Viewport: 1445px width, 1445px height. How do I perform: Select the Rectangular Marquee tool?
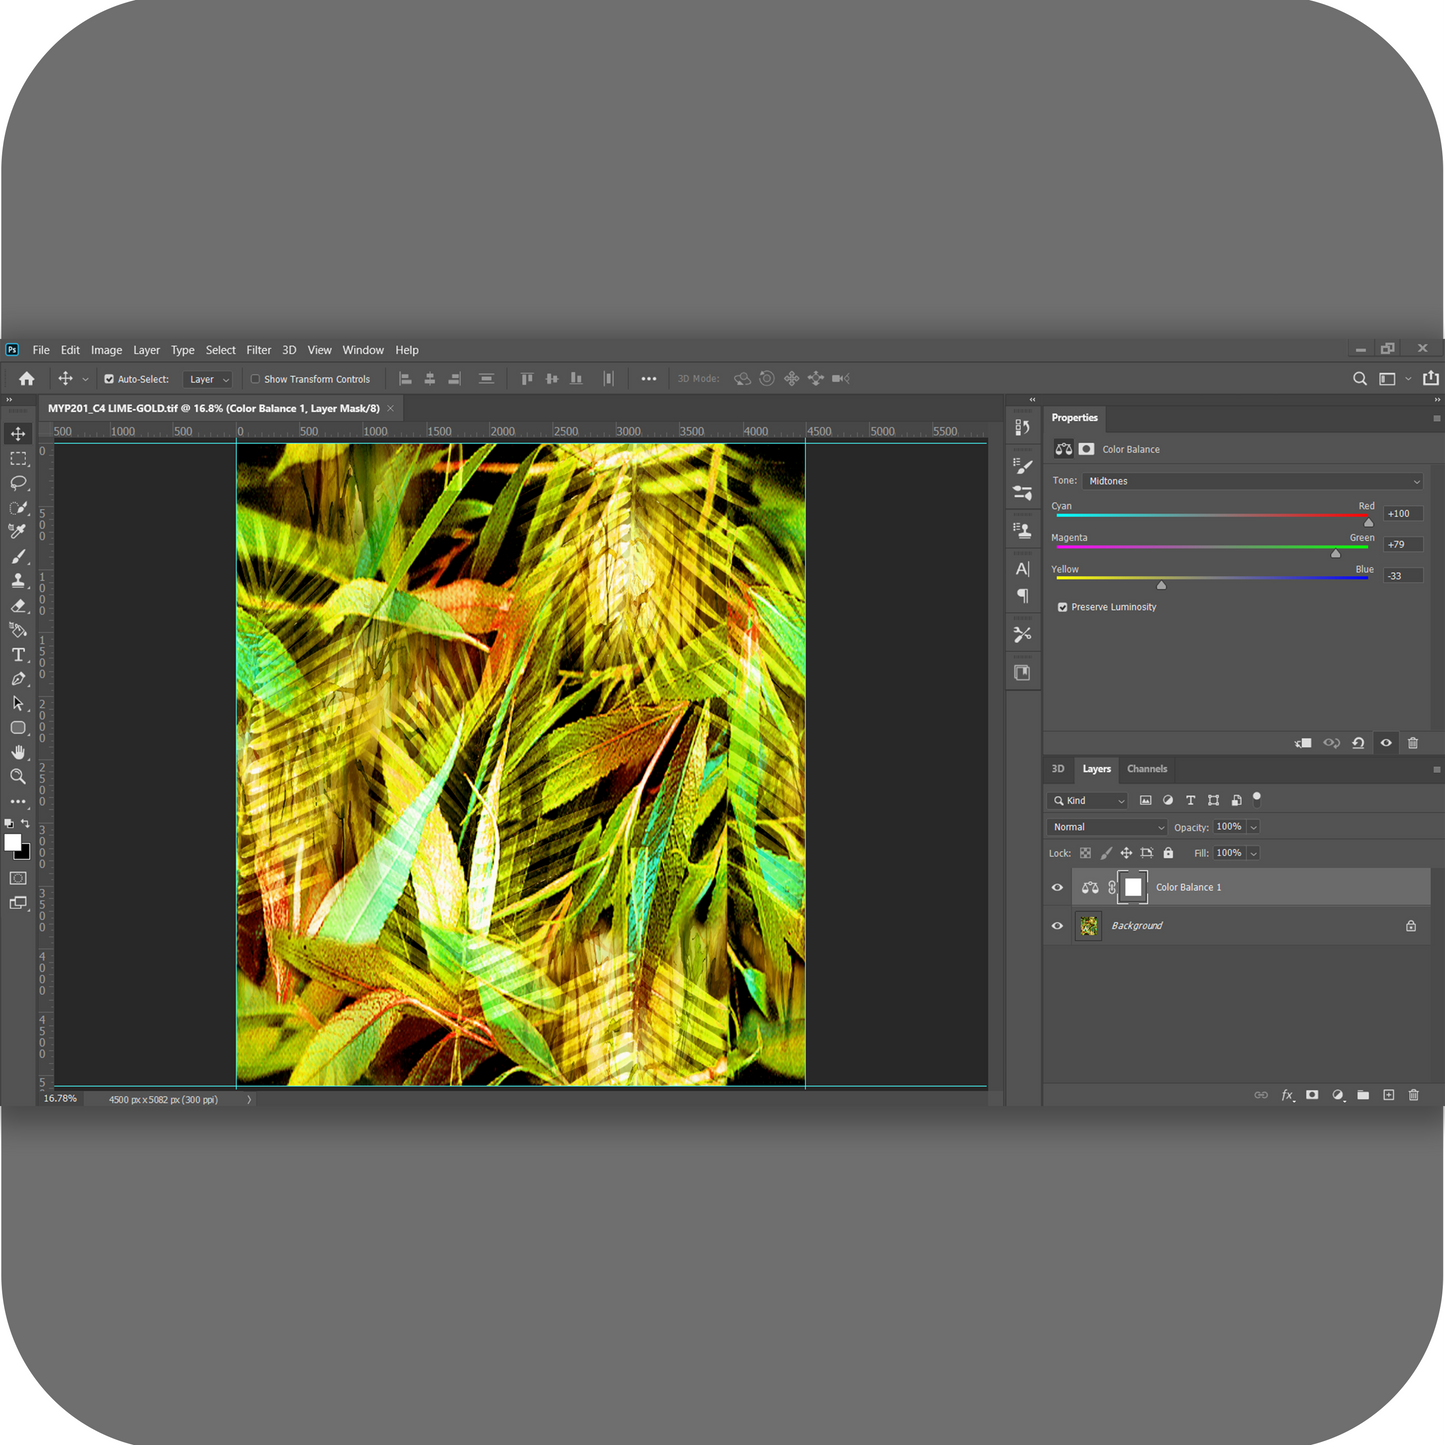tap(18, 458)
